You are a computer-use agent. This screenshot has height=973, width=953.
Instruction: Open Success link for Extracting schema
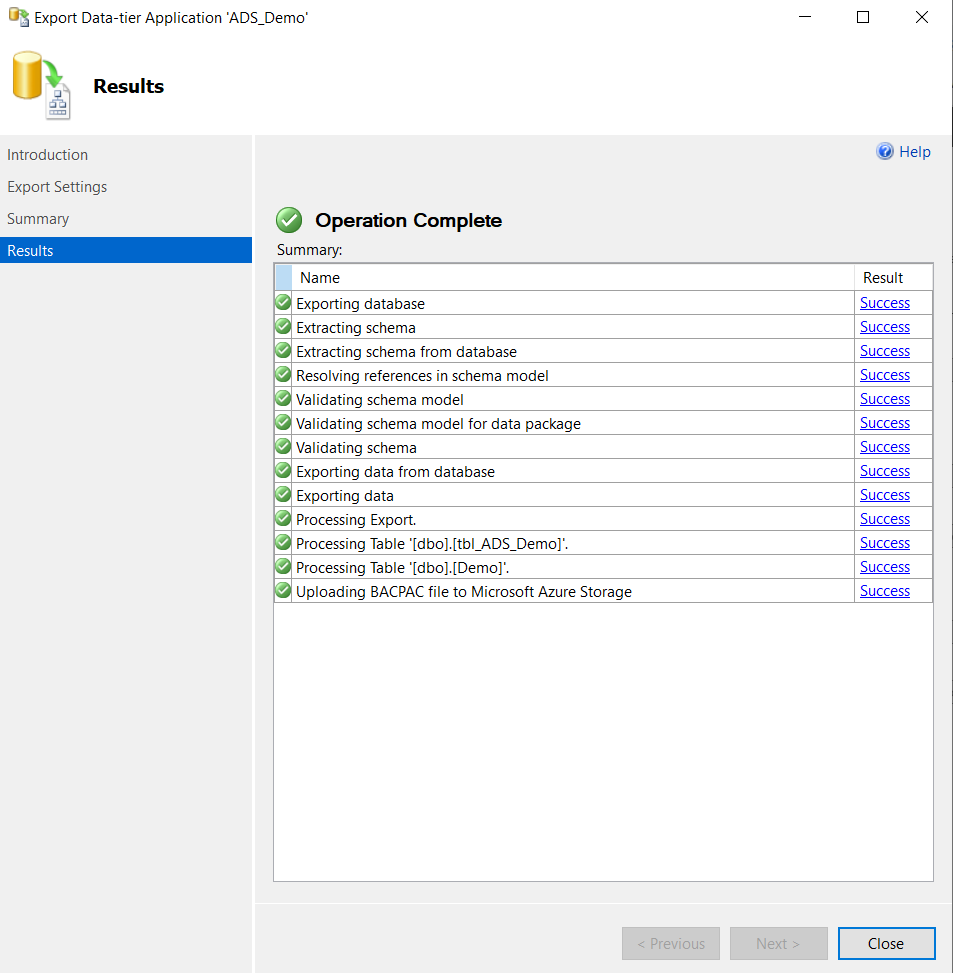pyautogui.click(x=885, y=327)
